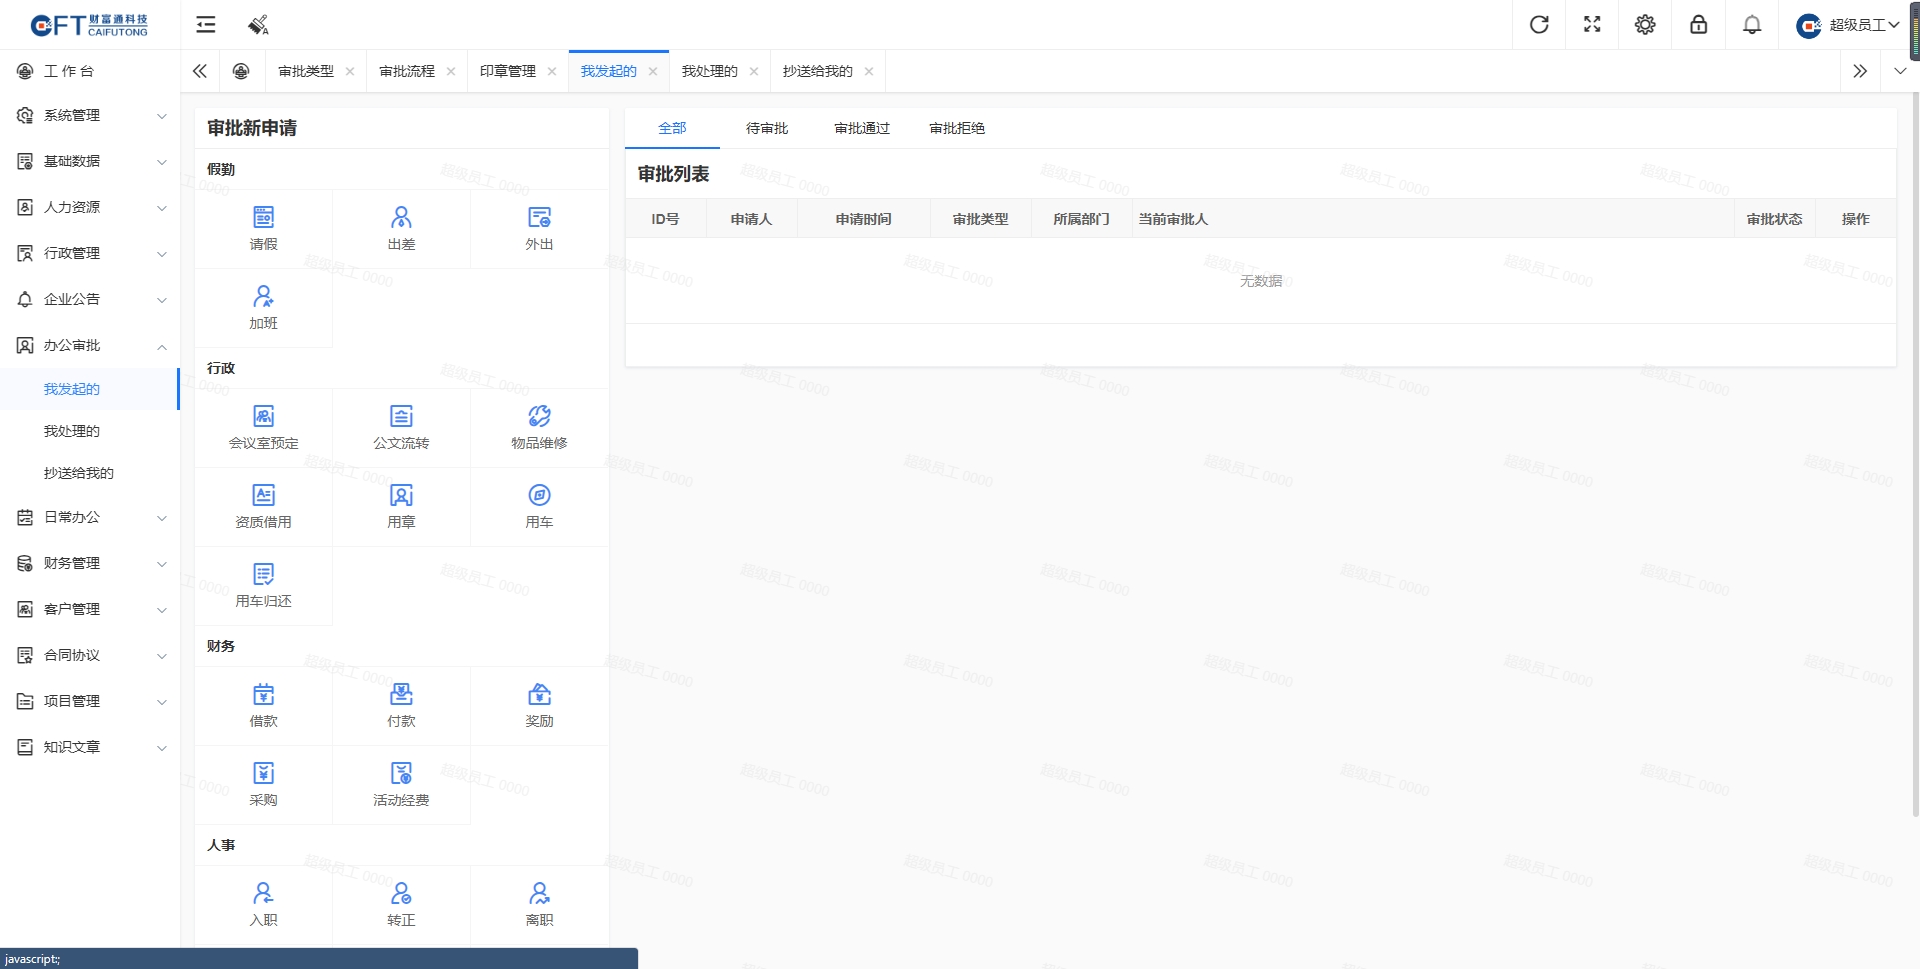Open notifications bell
This screenshot has width=1920, height=969.
[1752, 25]
